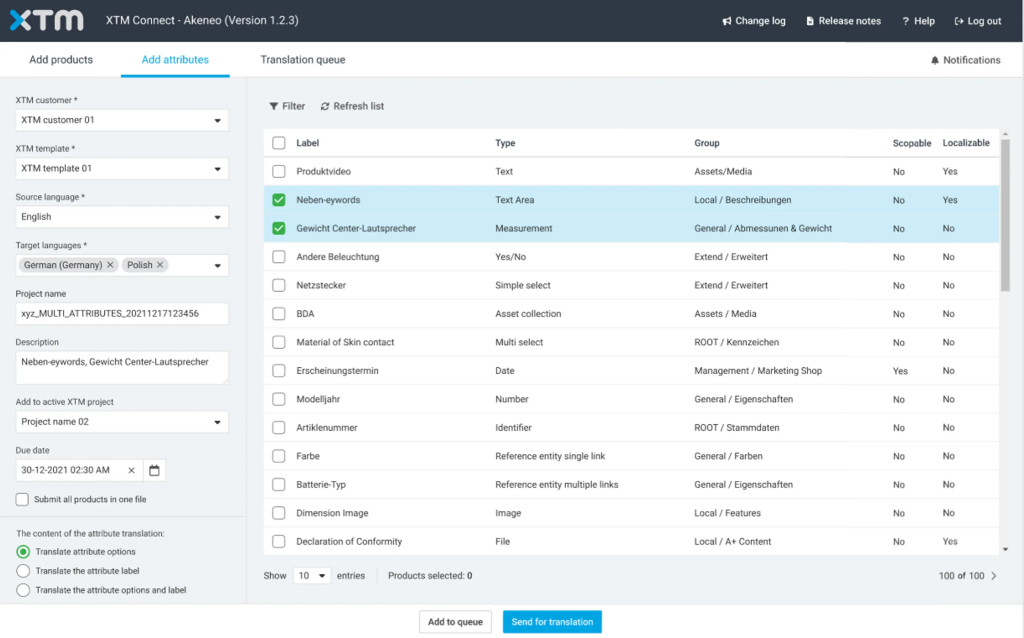Open the Change log
1024x638 pixels.
[x=754, y=21]
